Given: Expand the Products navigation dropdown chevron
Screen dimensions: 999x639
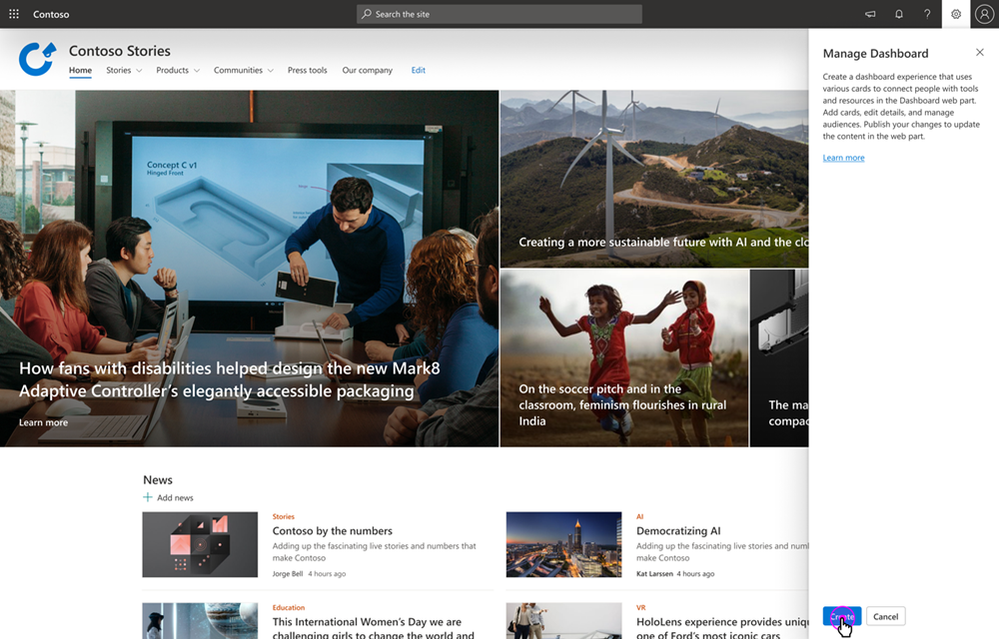Looking at the screenshot, I should click(197, 71).
